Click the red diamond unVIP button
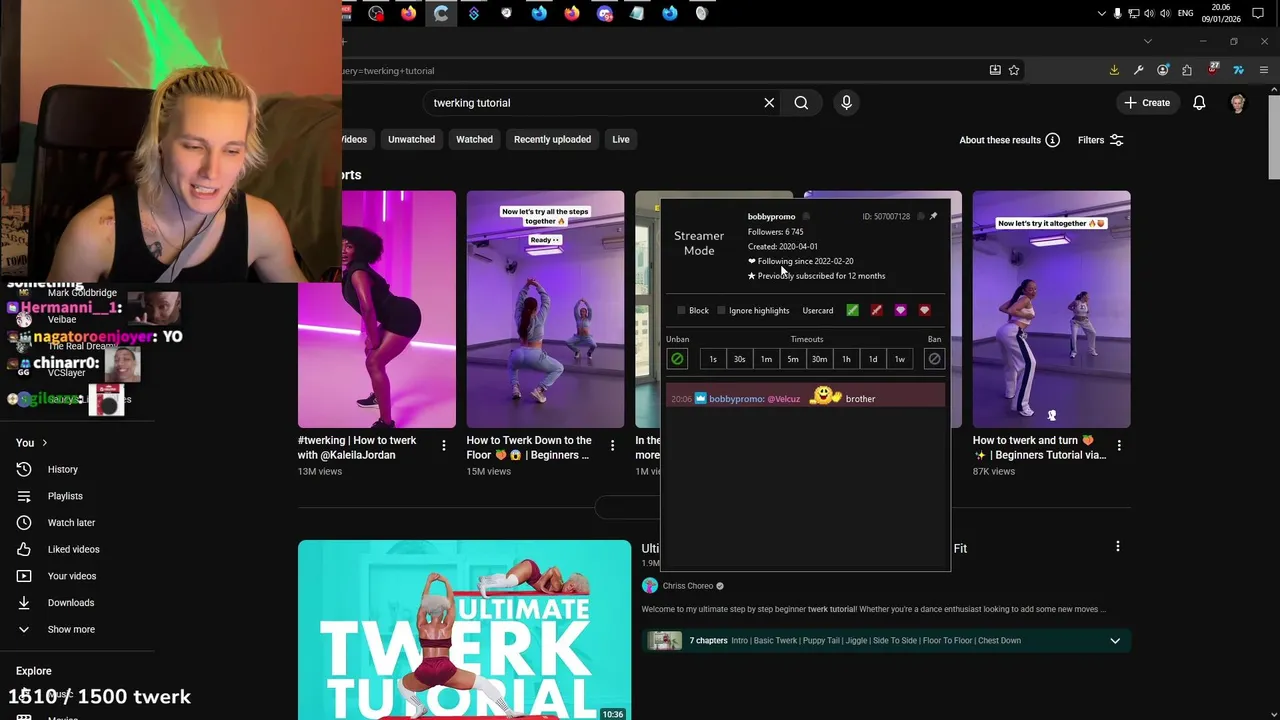1280x720 pixels. point(924,310)
